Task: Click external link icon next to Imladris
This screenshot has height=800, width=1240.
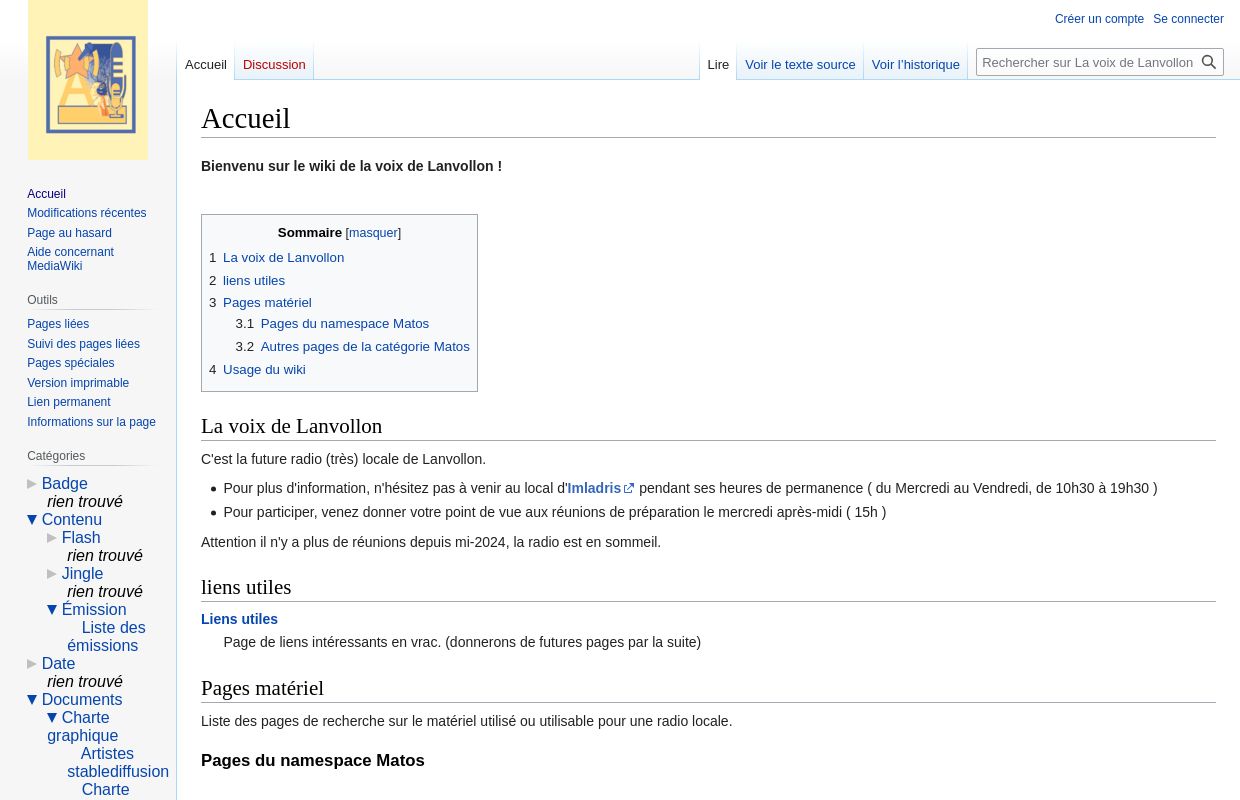Action: click(x=629, y=489)
